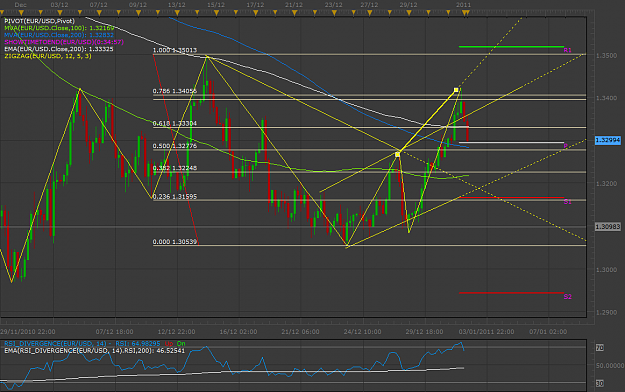Click the 24/12 10:00 time axis label
Viewport: 625px width, 392px height.
pyautogui.click(x=362, y=332)
